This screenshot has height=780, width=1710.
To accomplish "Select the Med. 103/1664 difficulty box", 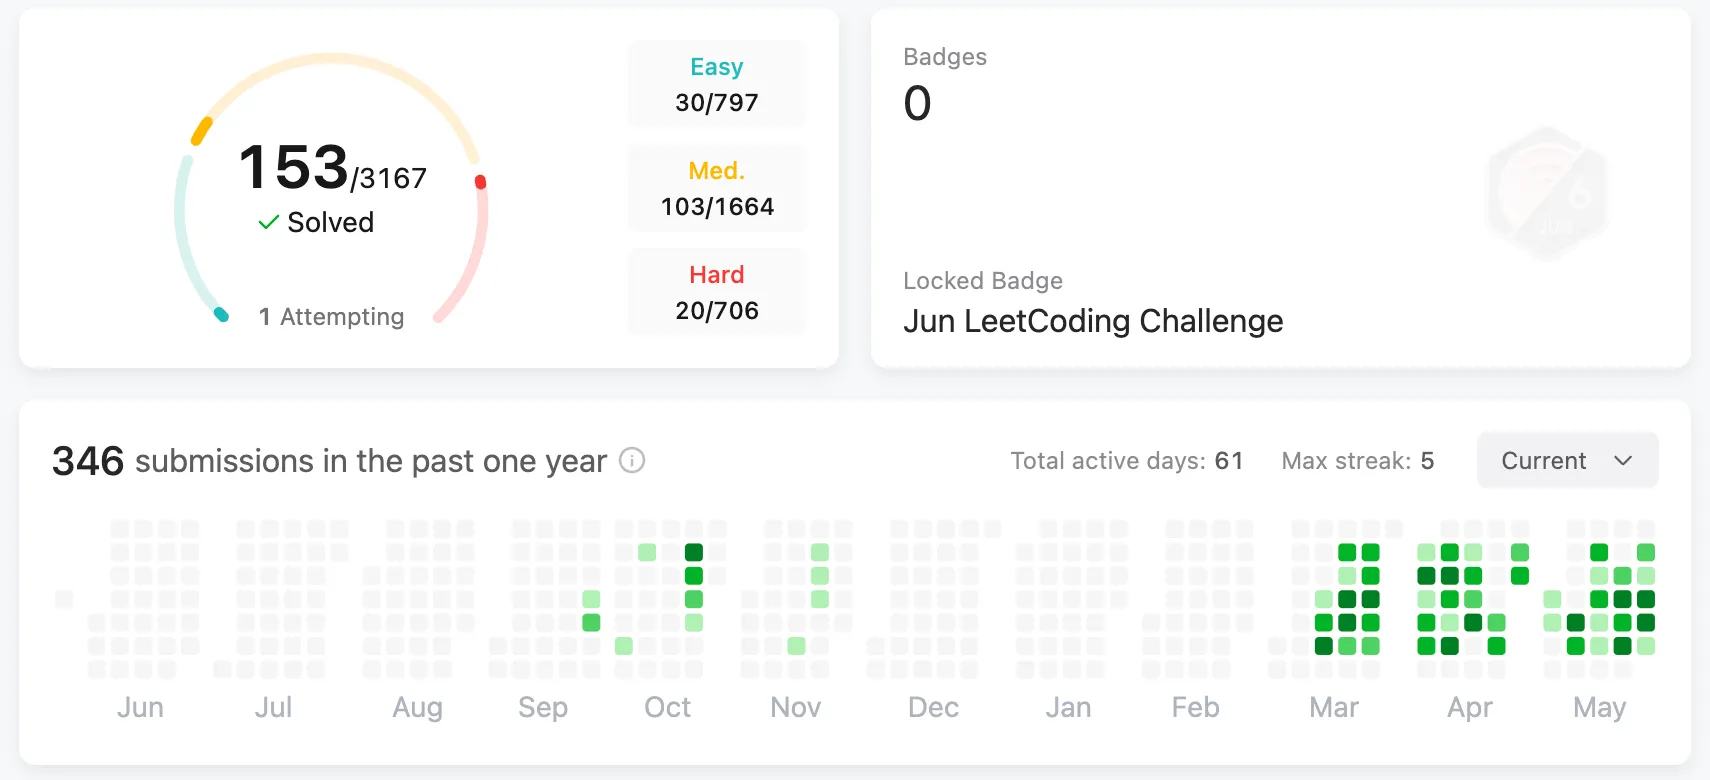I will click(x=716, y=188).
